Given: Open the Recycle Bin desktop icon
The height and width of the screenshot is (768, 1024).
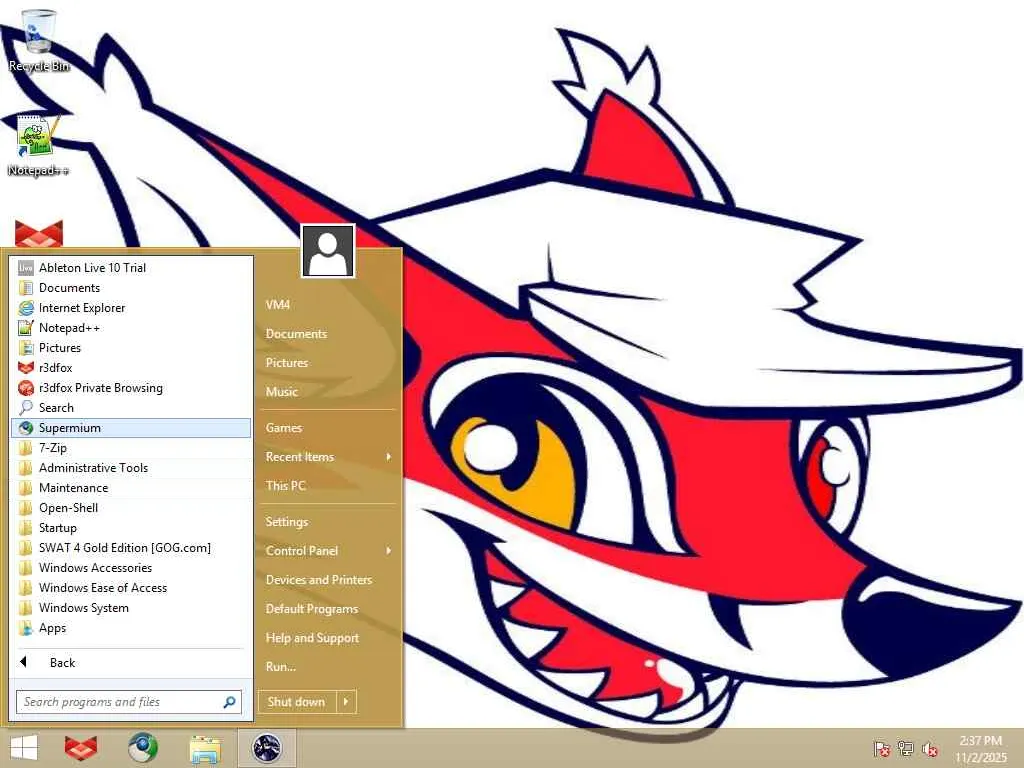Looking at the screenshot, I should click(x=39, y=40).
